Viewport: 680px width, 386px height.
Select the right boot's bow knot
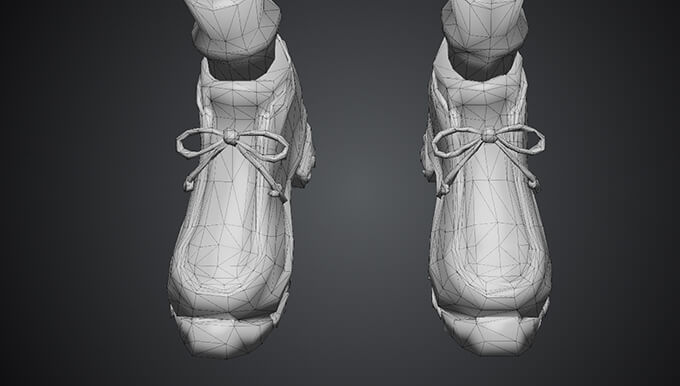click(489, 135)
